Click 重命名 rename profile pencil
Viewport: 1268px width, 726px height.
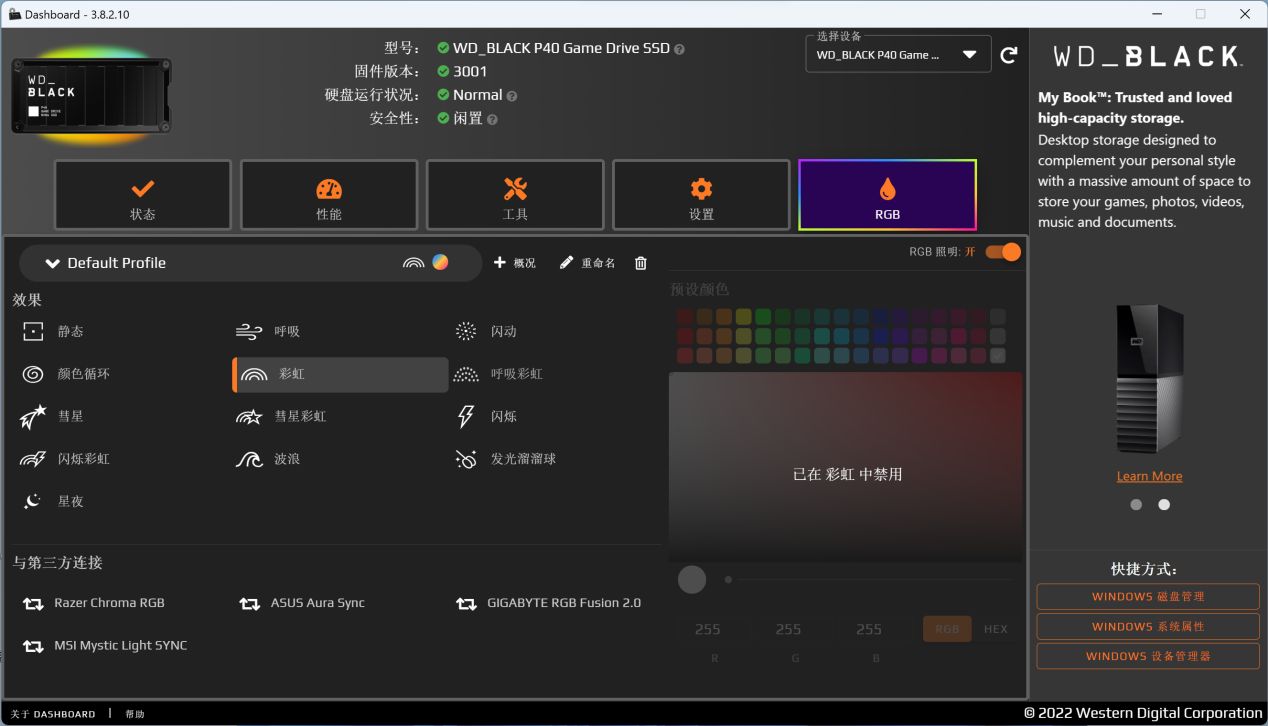point(588,263)
